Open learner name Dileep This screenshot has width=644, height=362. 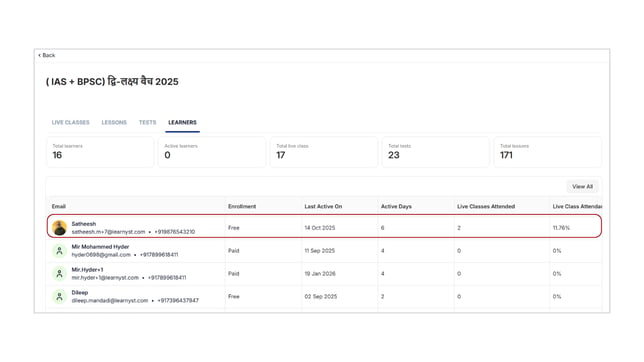(x=80, y=293)
